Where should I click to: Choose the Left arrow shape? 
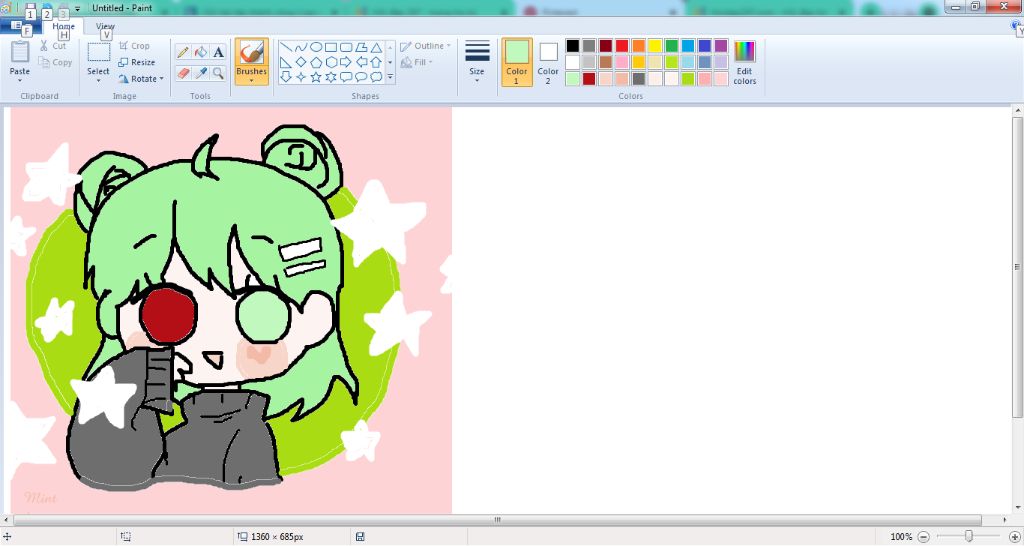click(361, 63)
